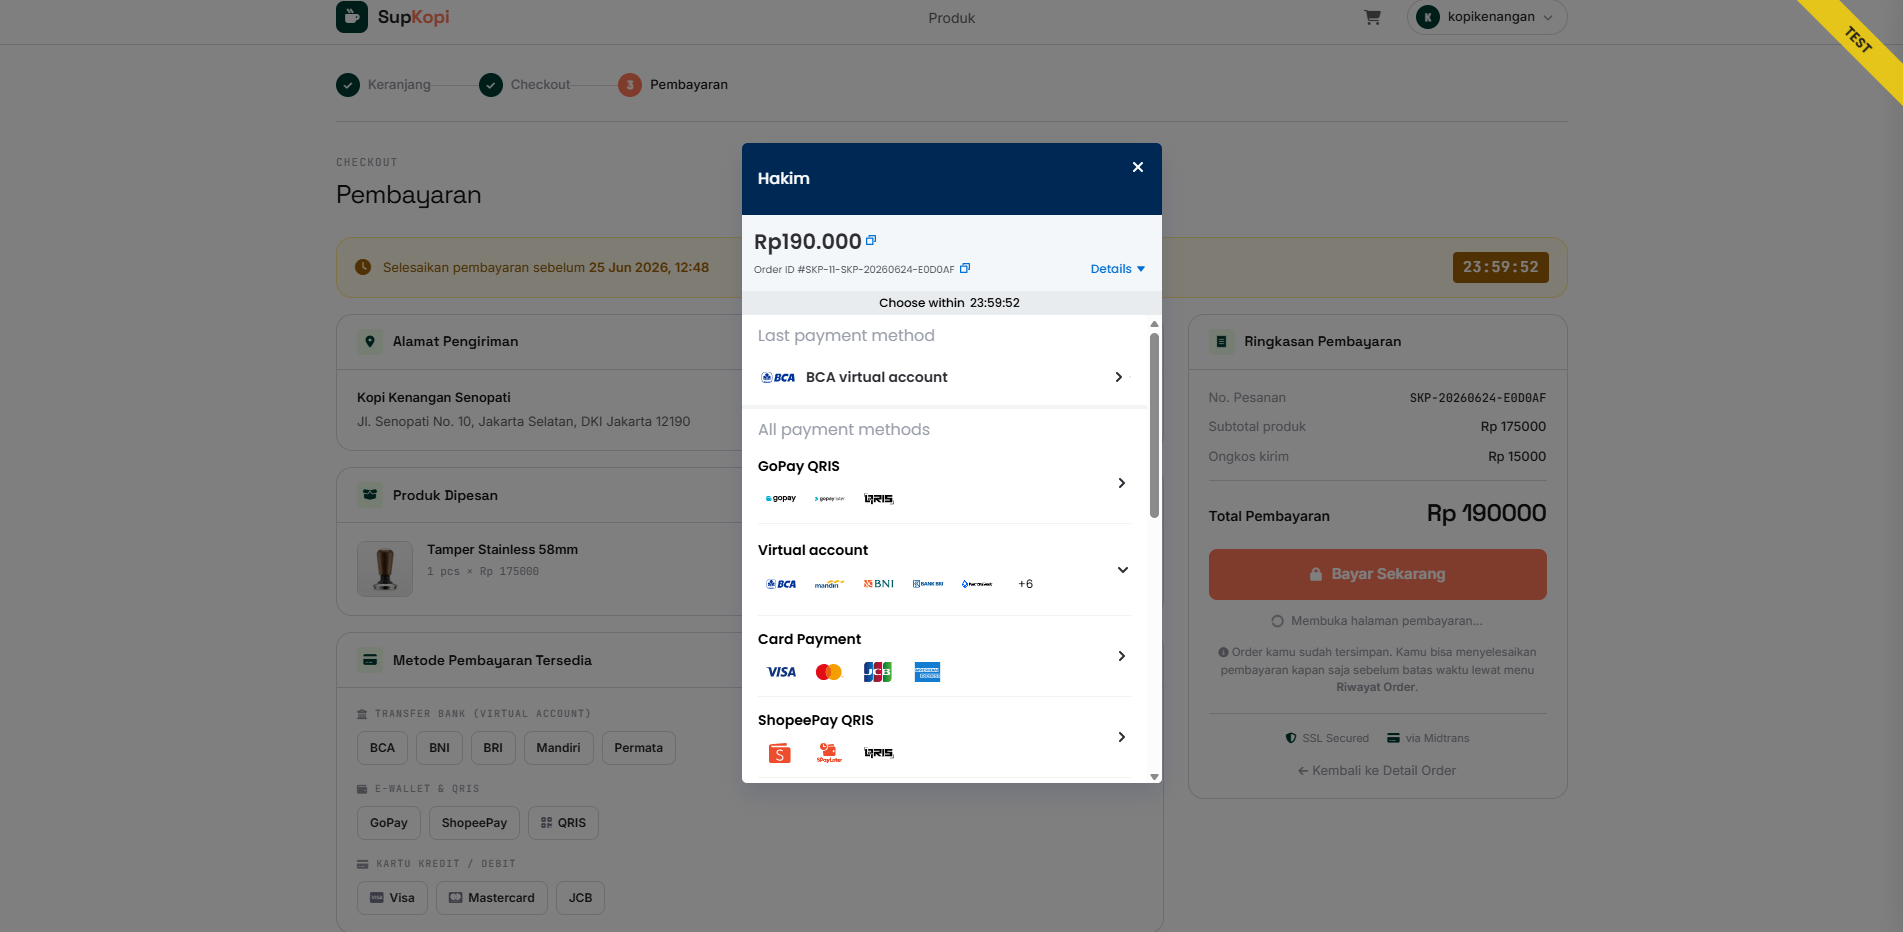This screenshot has height=932, width=1903.
Task: Go to the Produk menu
Action: [951, 18]
